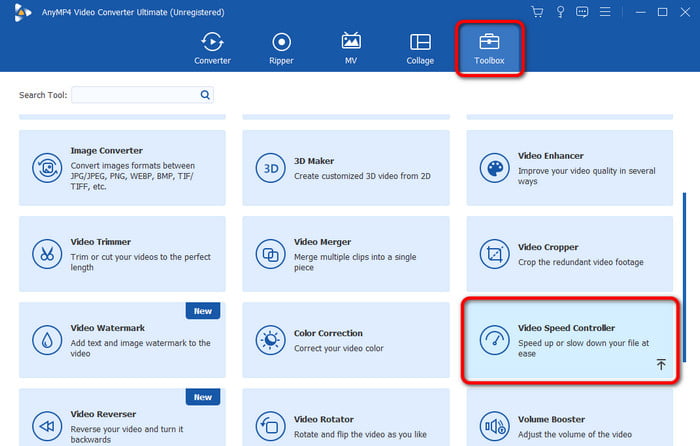
Task: Click the Search Tool input field
Action: coord(142,95)
